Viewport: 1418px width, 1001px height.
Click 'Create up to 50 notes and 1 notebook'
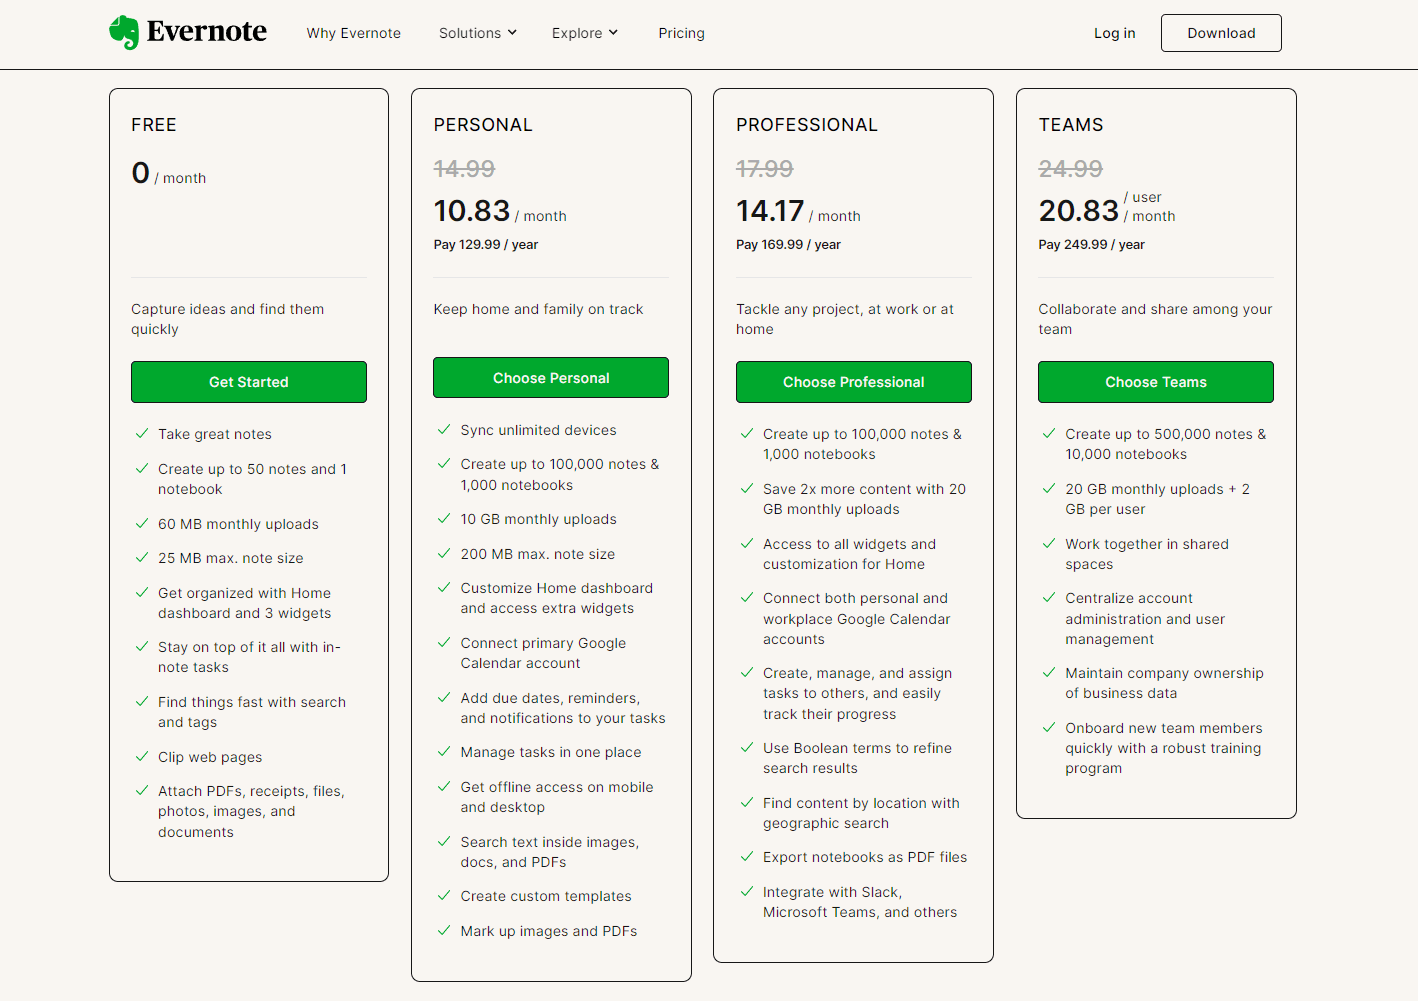(x=252, y=479)
